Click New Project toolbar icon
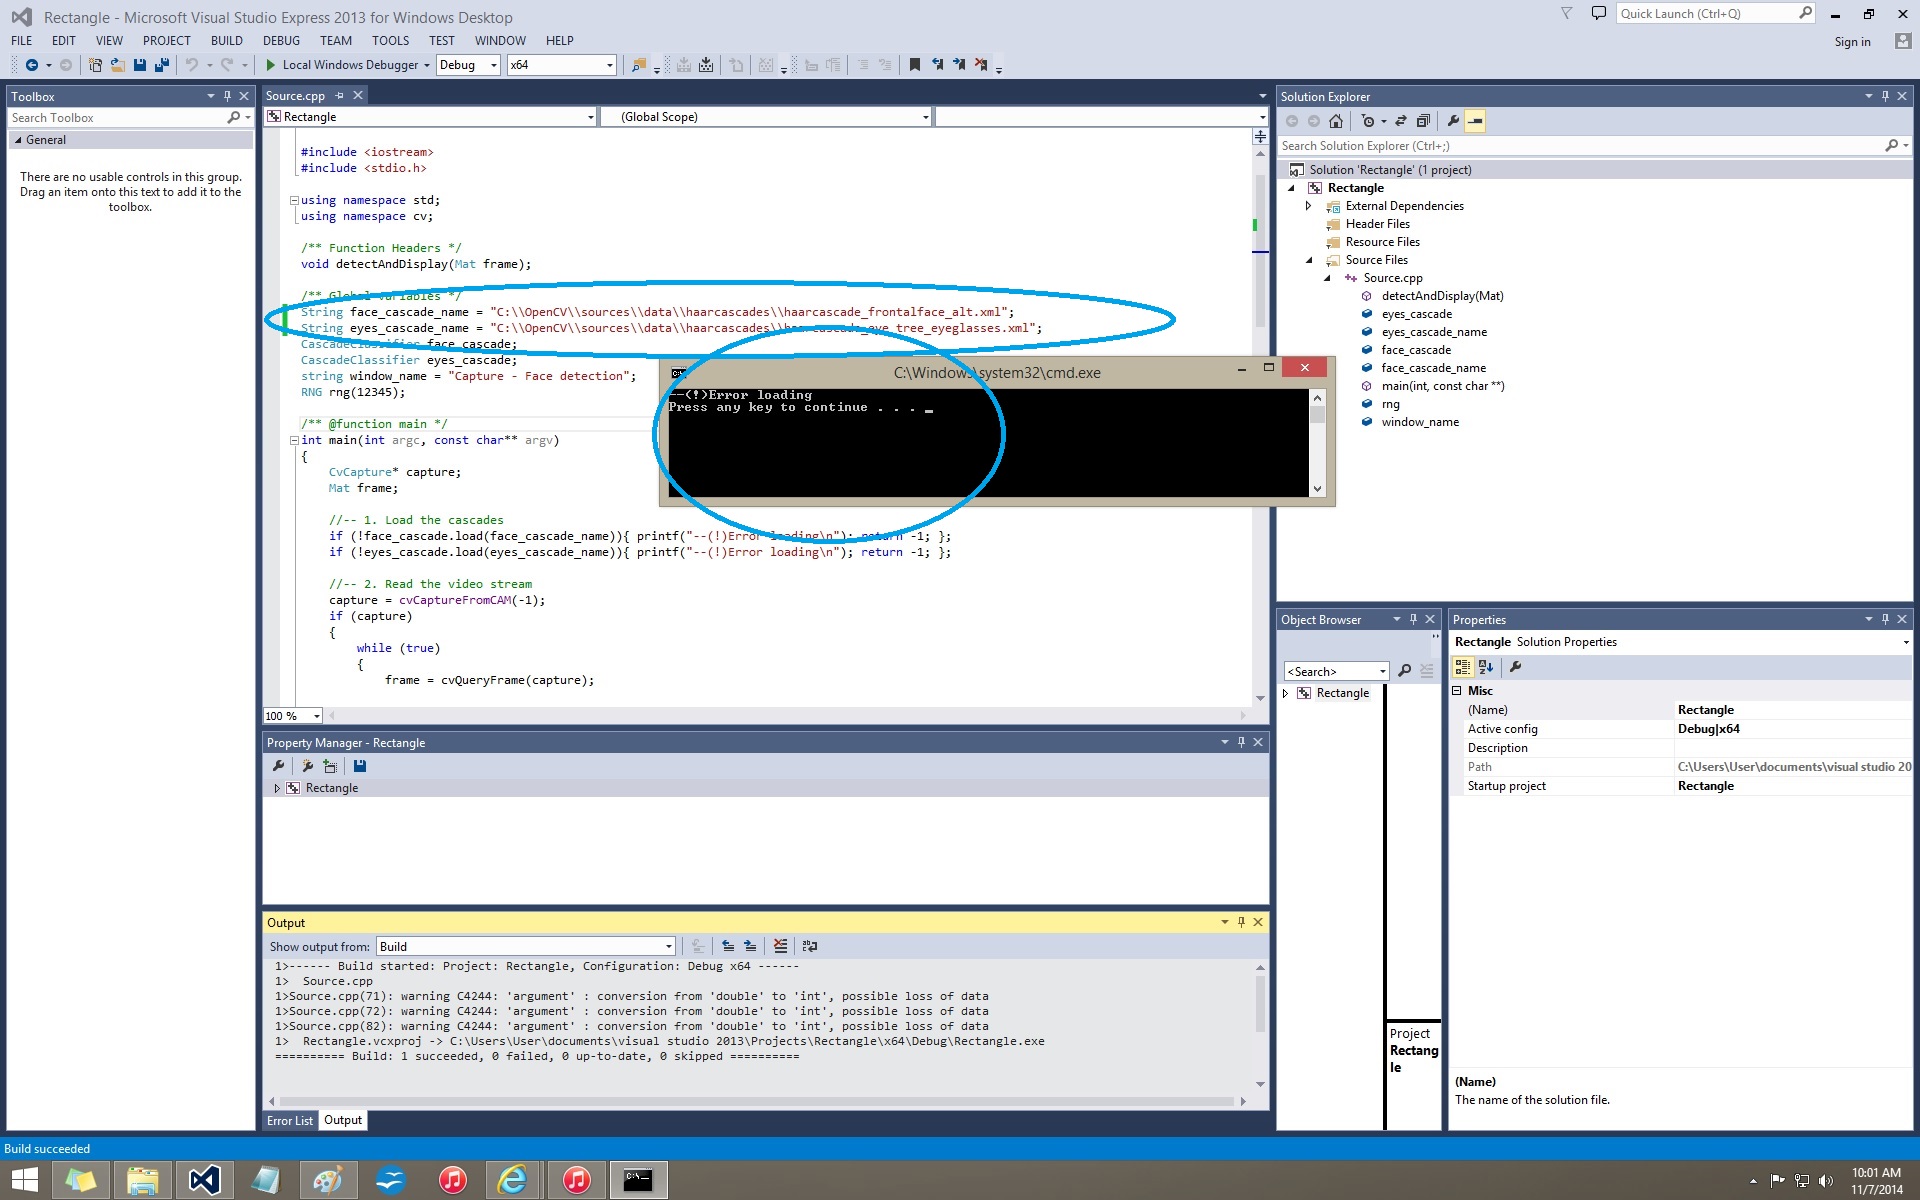Viewport: 1920px width, 1200px height. click(95, 65)
